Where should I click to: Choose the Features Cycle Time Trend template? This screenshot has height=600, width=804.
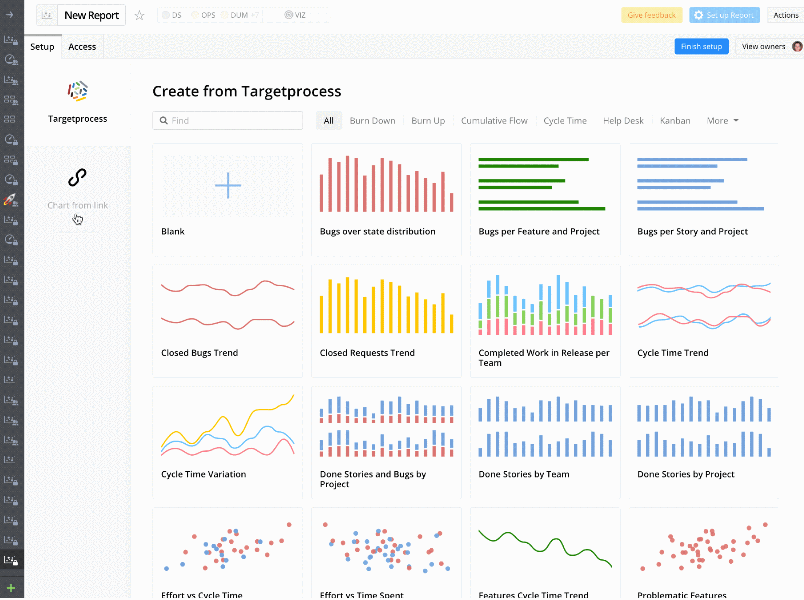[x=545, y=553]
